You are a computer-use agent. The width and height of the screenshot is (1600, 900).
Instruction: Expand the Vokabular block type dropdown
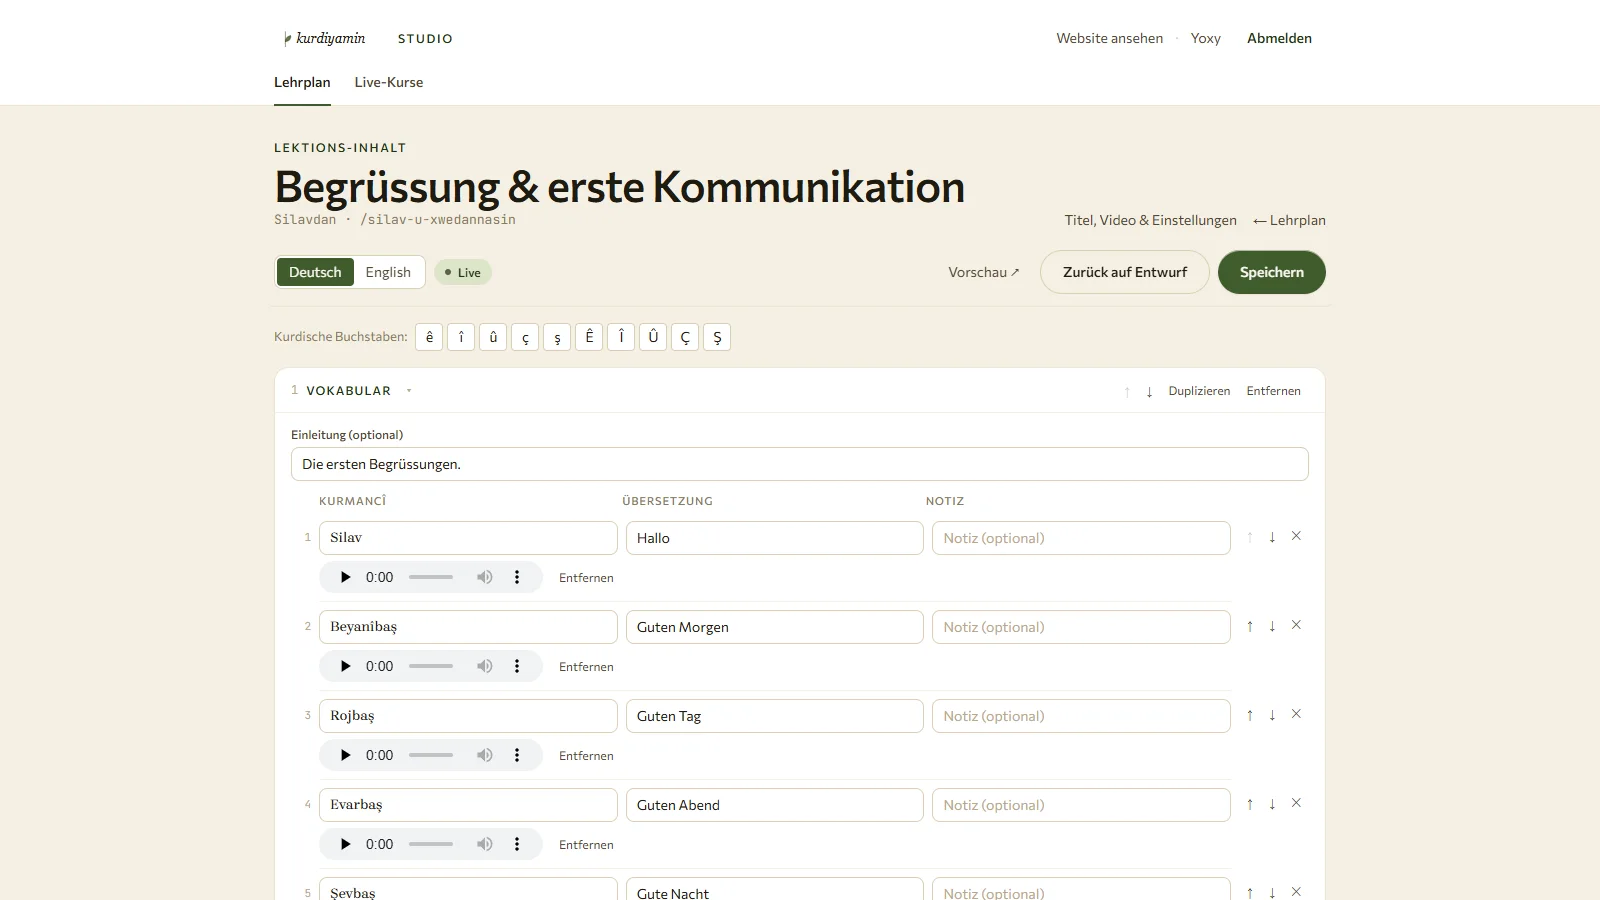[409, 391]
